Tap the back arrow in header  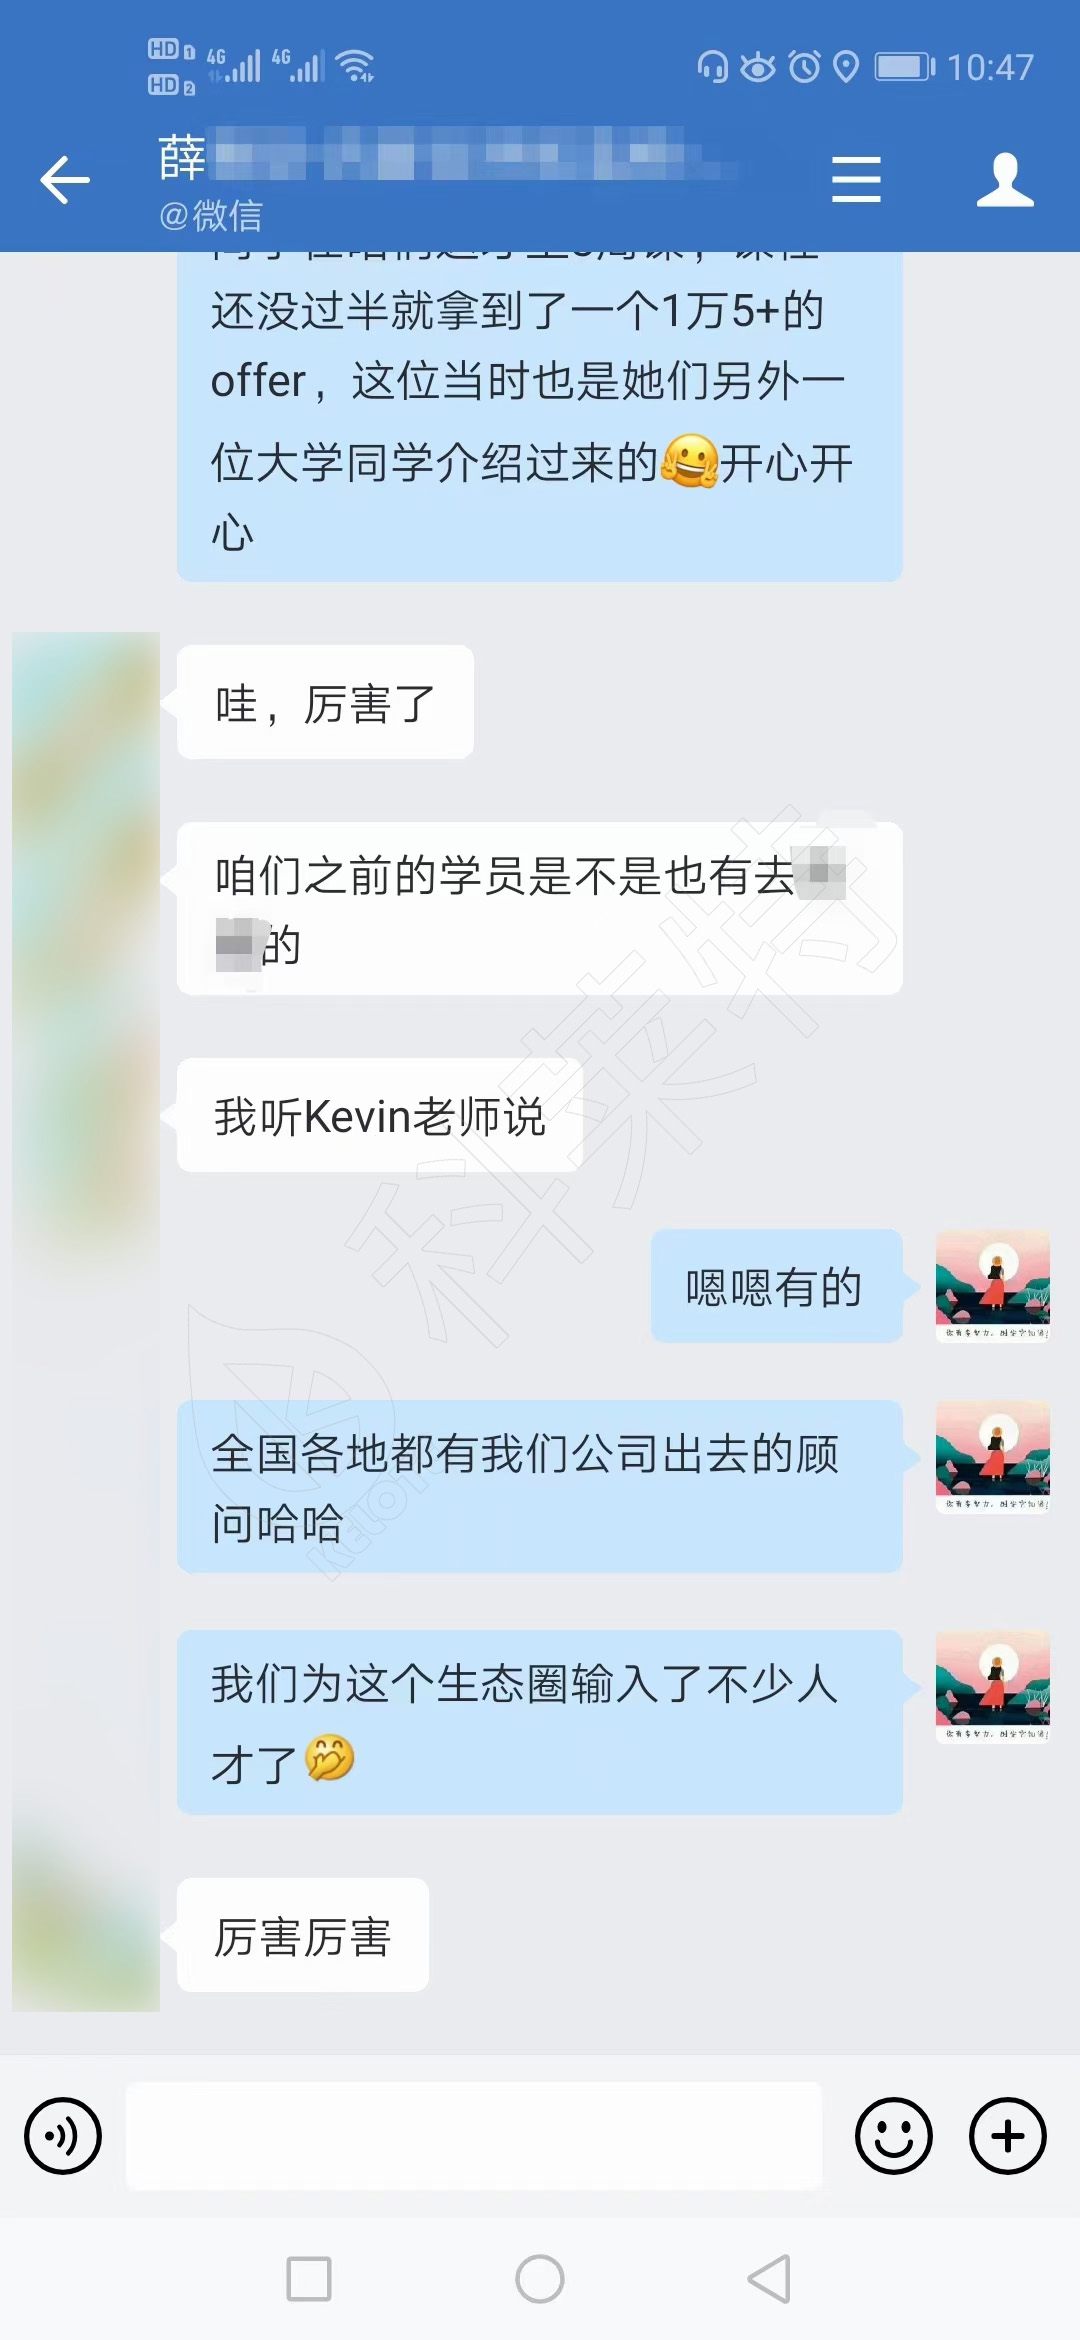pyautogui.click(x=65, y=180)
